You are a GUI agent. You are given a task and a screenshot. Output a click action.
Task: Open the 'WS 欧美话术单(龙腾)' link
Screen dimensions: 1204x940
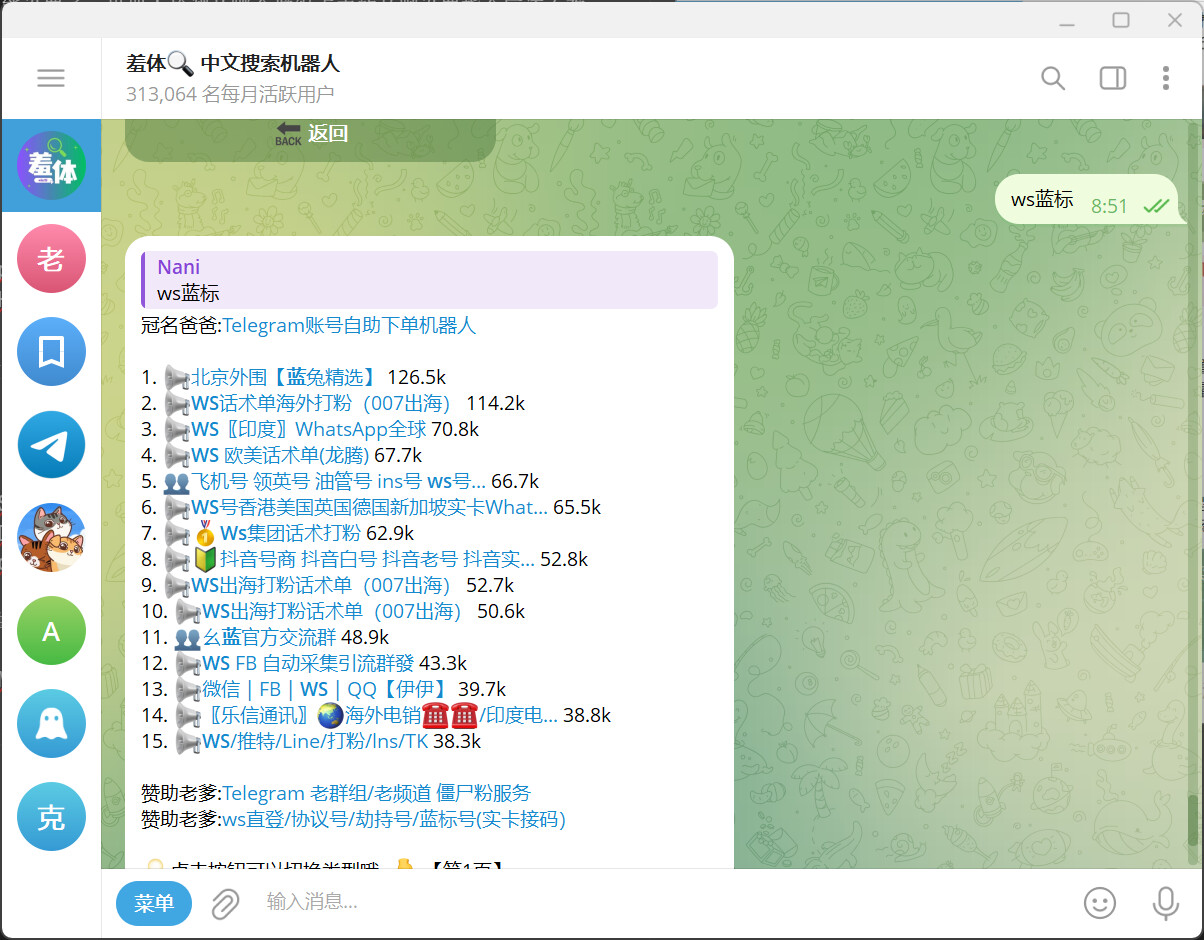tap(280, 455)
